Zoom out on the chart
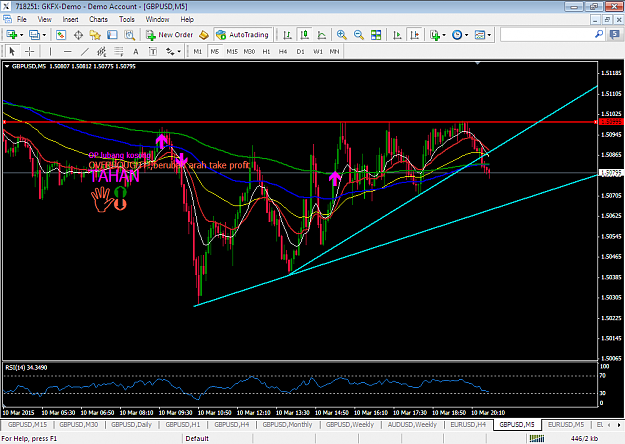Screen dimensions: 625x444 pyautogui.click(x=359, y=35)
